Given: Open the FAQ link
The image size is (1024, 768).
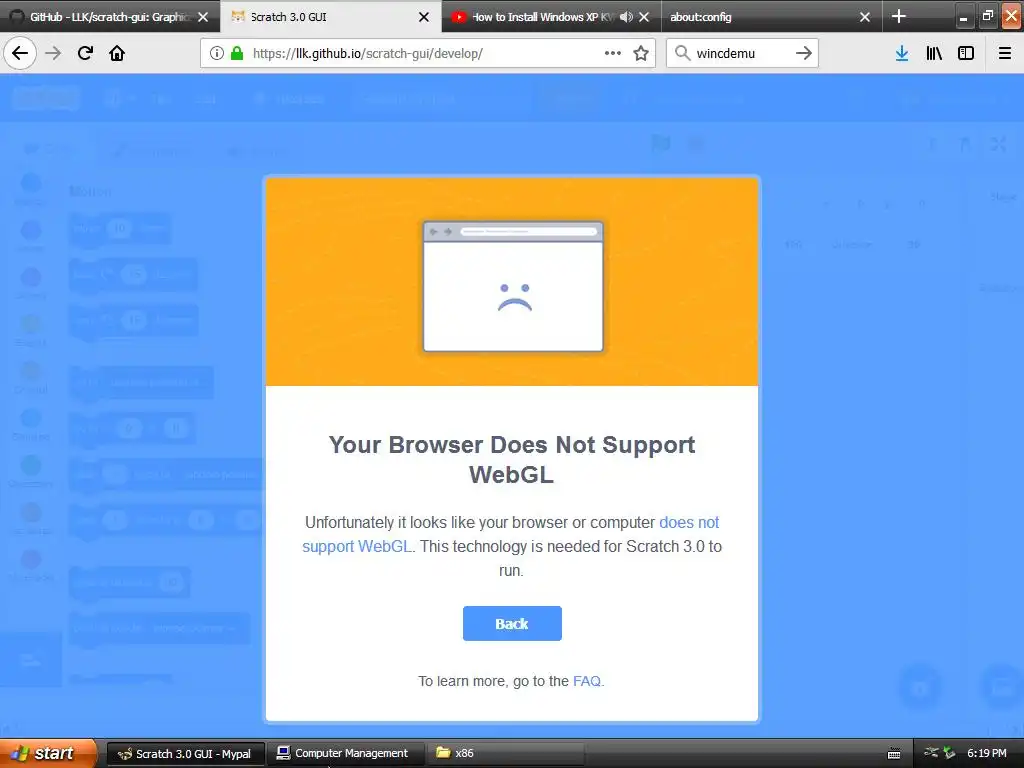Looking at the screenshot, I should (x=586, y=681).
